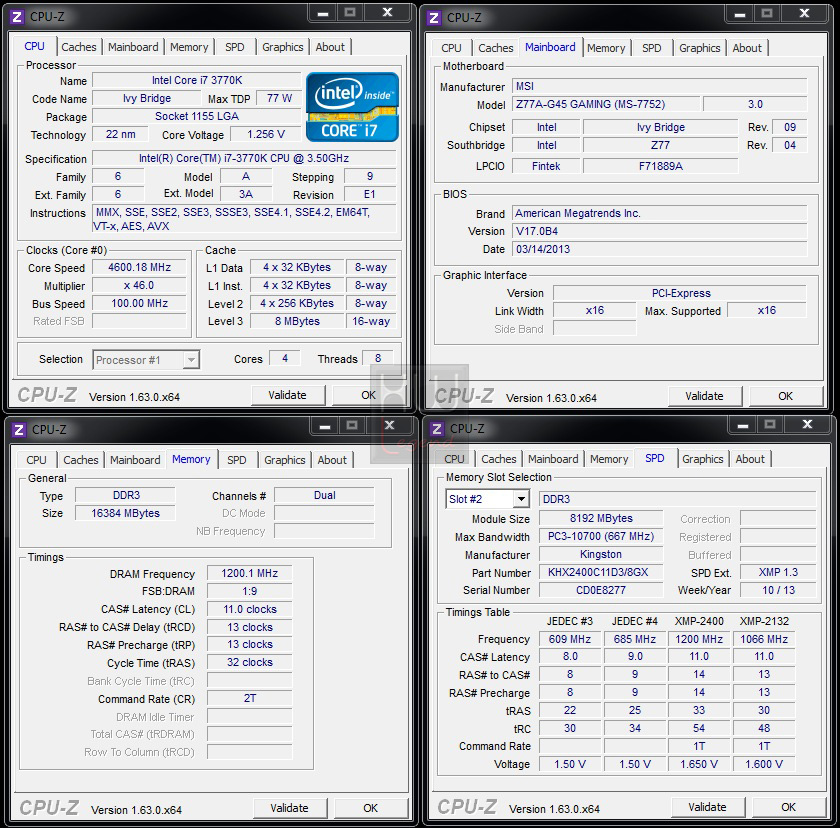Select the CPU tab in the Mainboard window
The width and height of the screenshot is (840, 828).
click(451, 48)
